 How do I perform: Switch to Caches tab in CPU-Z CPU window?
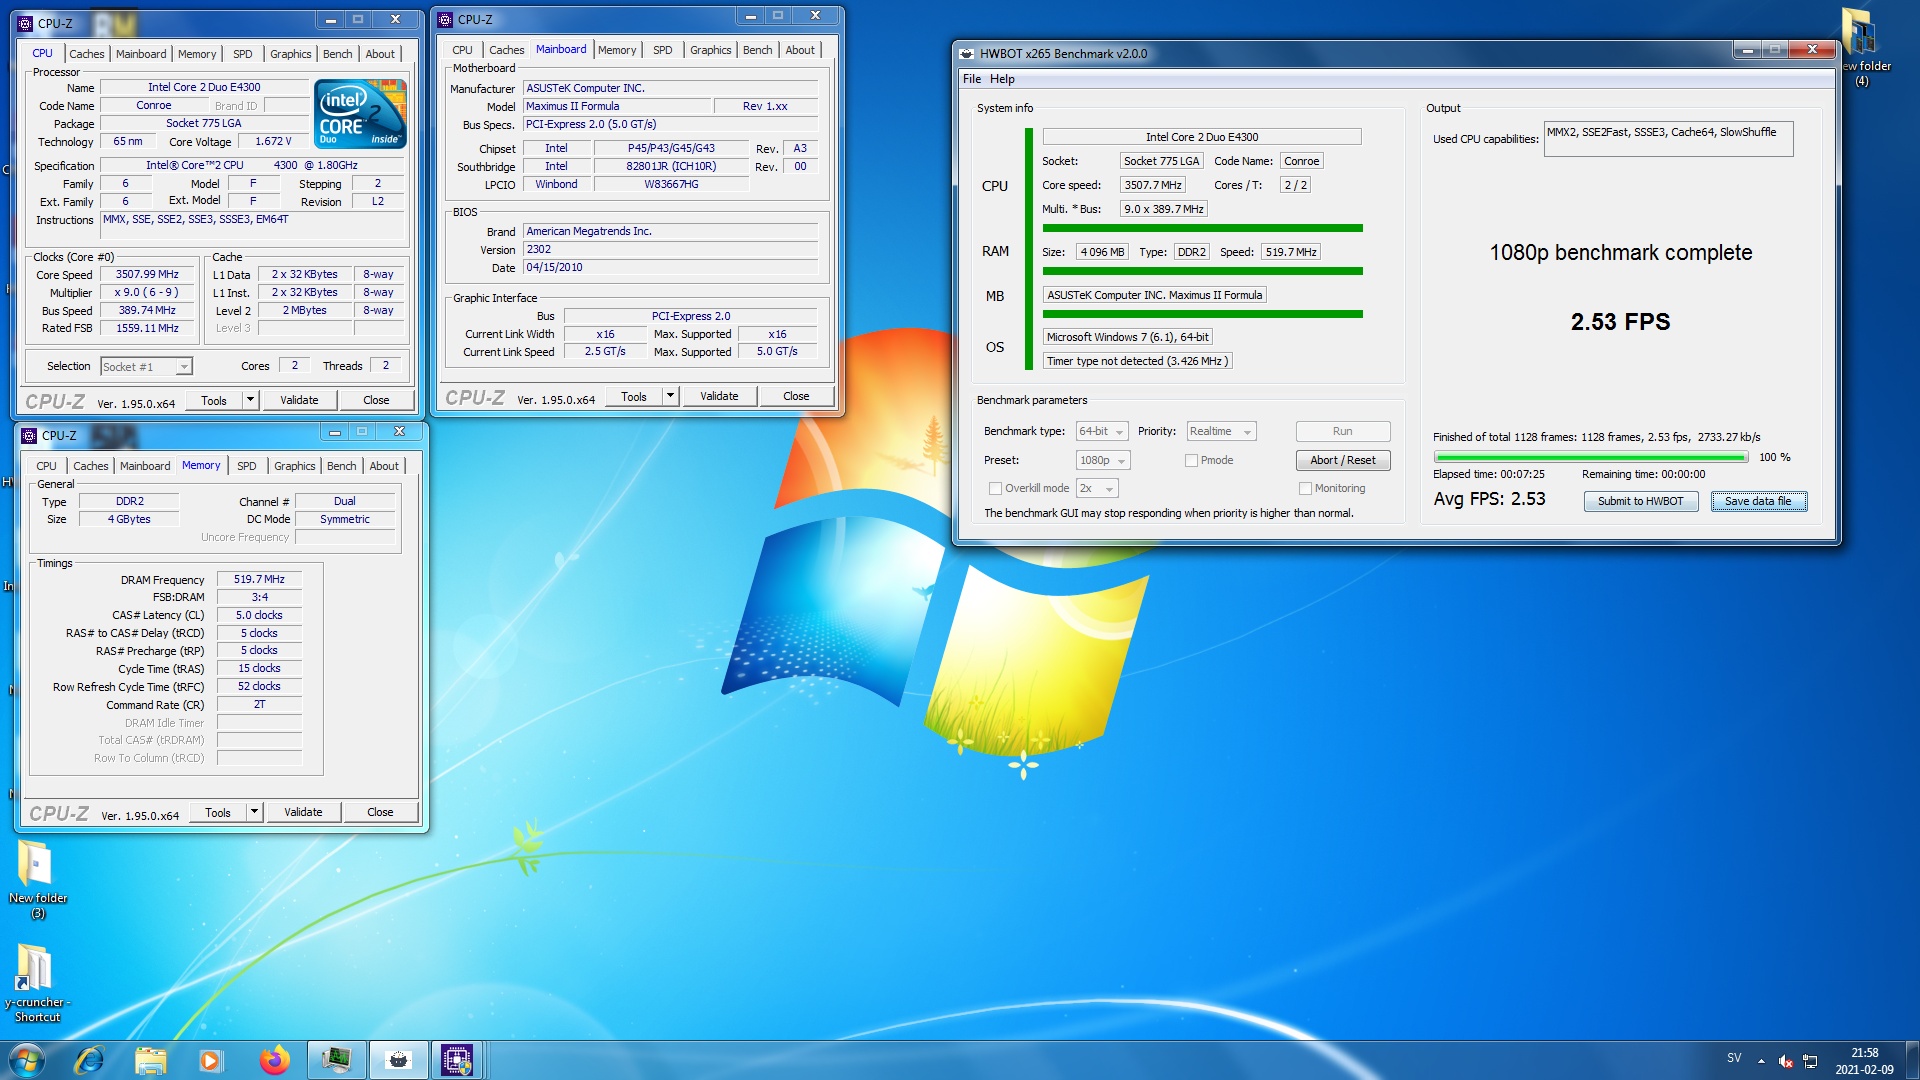pyautogui.click(x=86, y=54)
